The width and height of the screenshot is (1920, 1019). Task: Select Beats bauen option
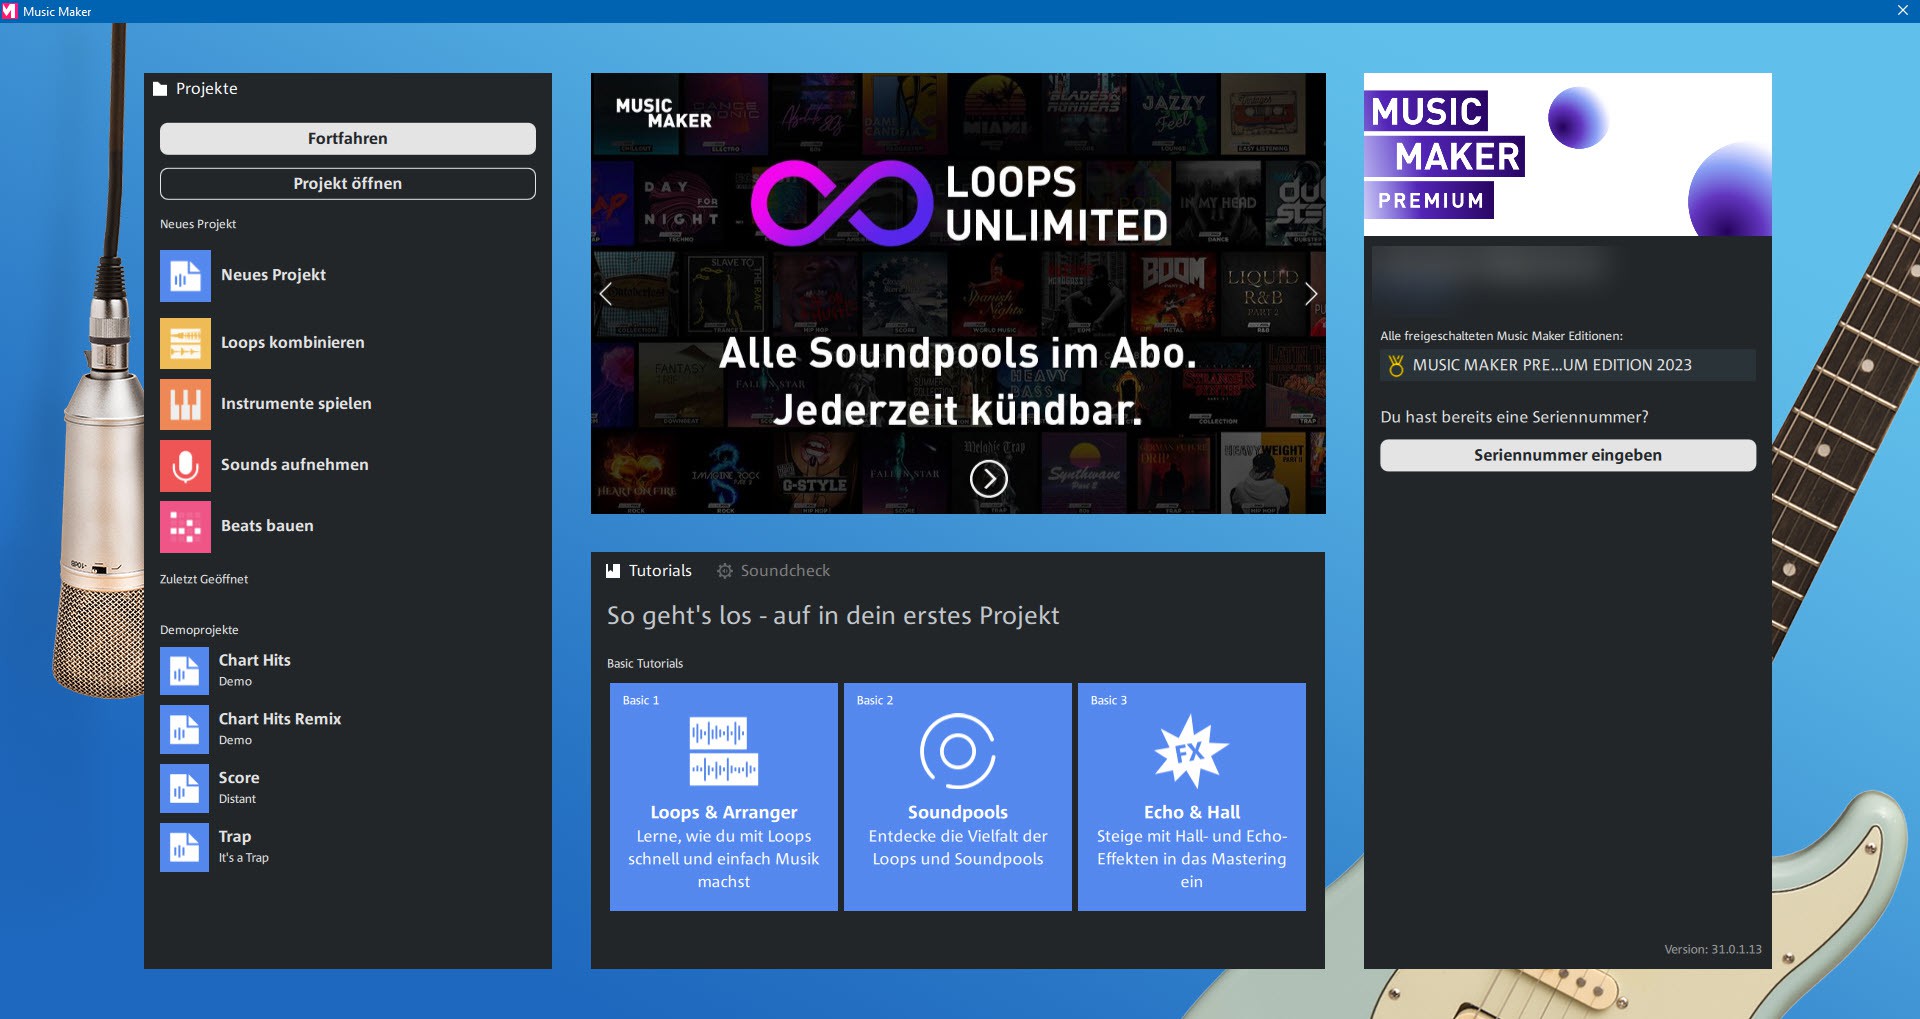267,525
